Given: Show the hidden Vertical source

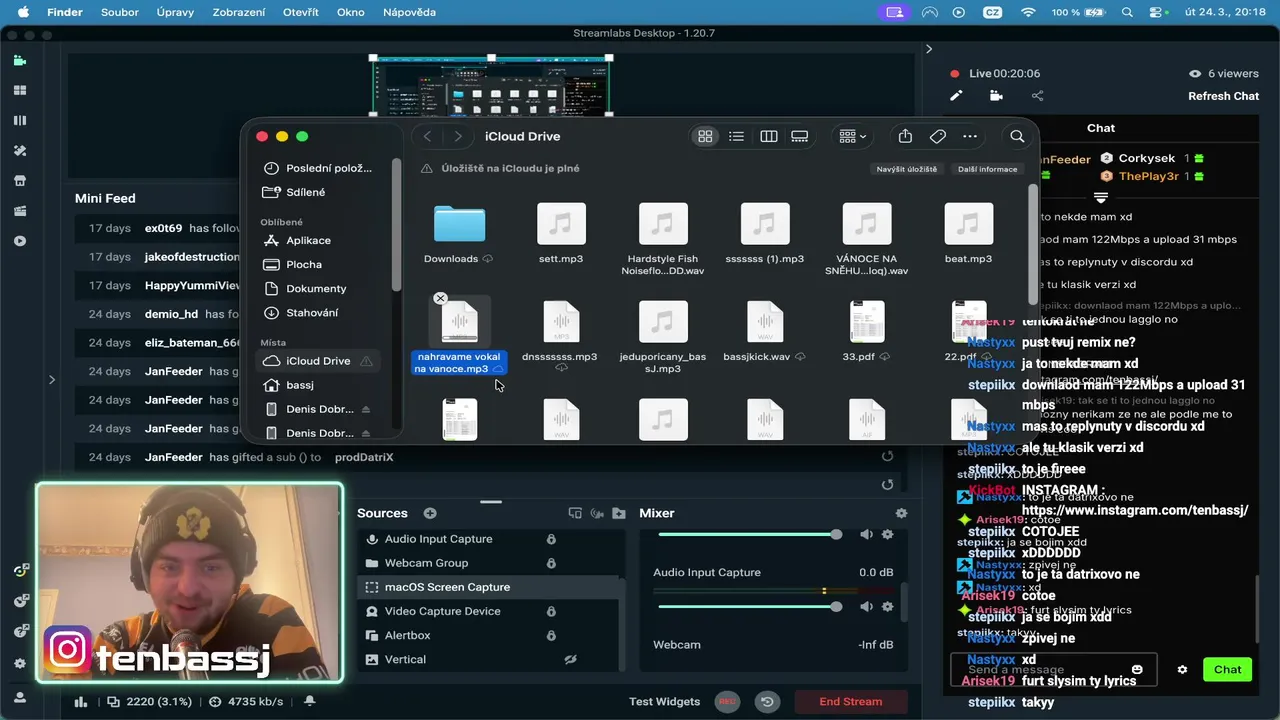Looking at the screenshot, I should tap(571, 659).
